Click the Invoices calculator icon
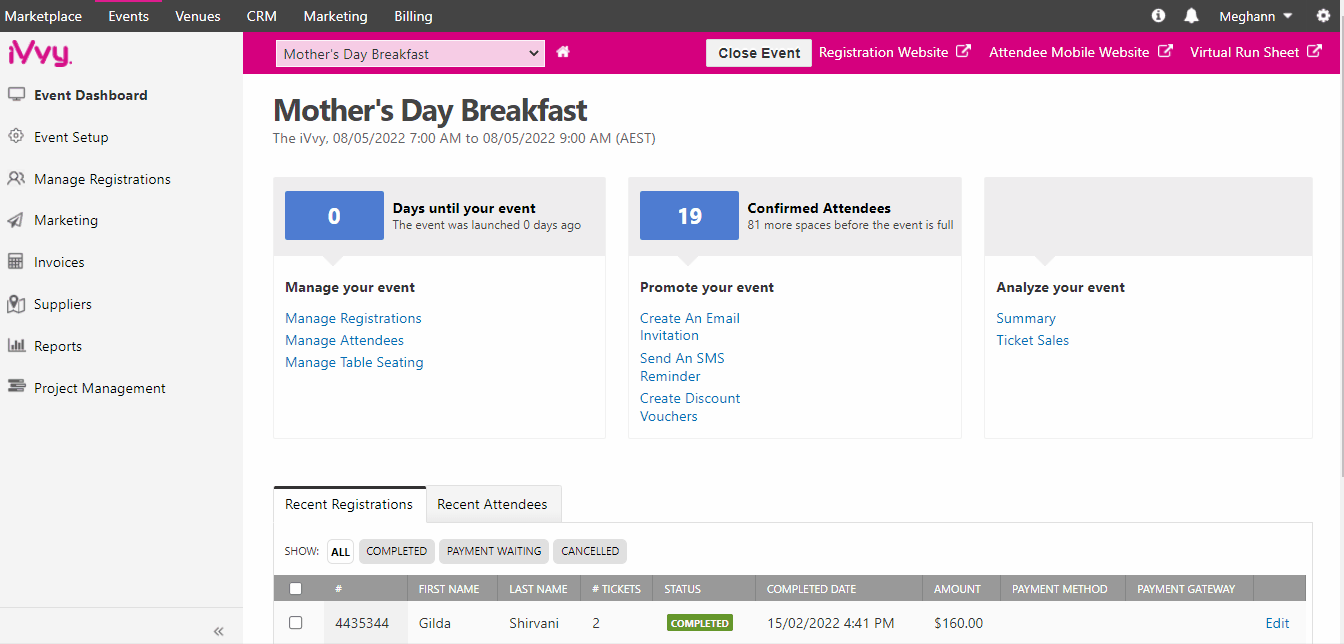The width and height of the screenshot is (1344, 644). pos(16,262)
